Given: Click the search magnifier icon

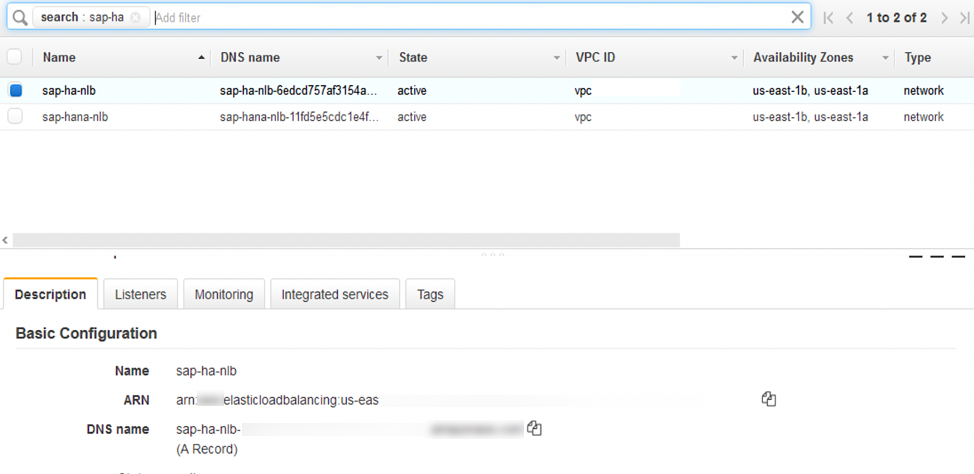Looking at the screenshot, I should point(19,18).
